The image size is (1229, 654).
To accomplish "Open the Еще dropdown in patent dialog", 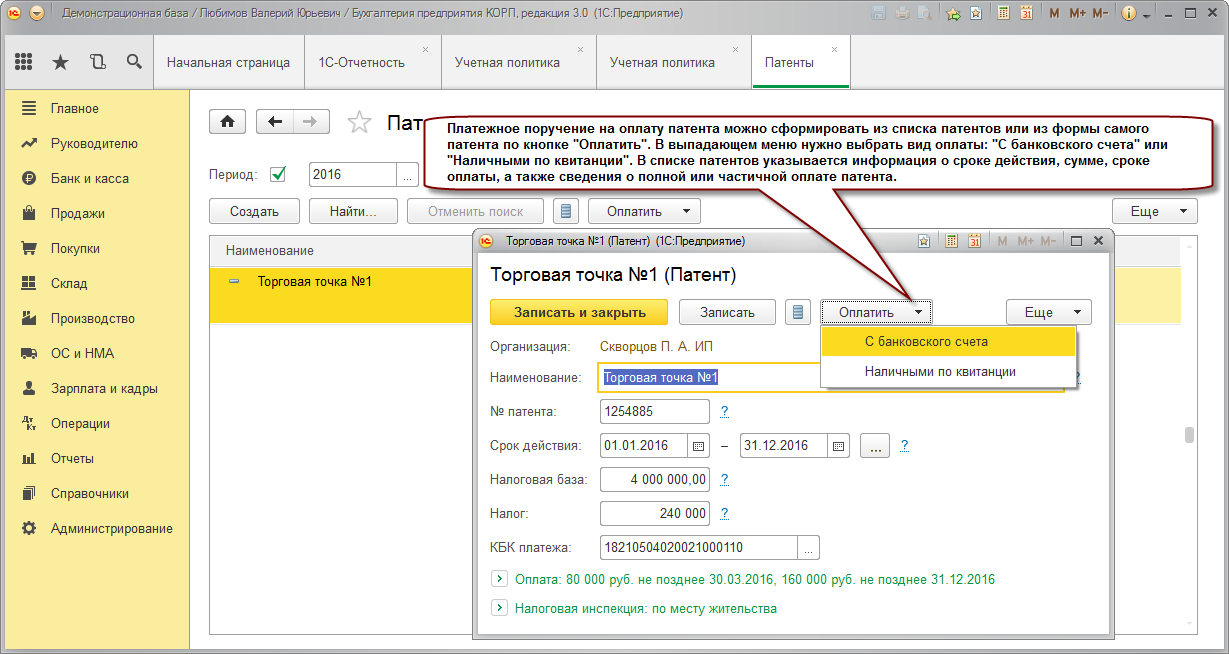I will click(x=1048, y=312).
